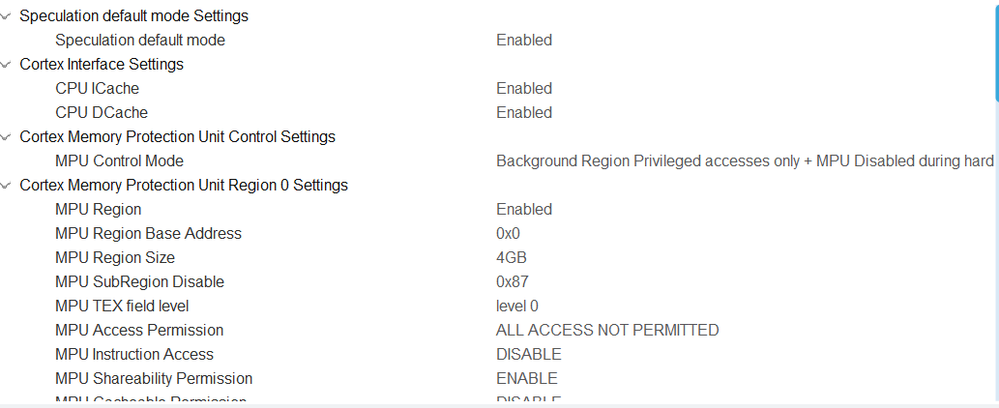Select the MPU Region Base Address row label
Viewport: 999px width, 408px height.
(148, 233)
